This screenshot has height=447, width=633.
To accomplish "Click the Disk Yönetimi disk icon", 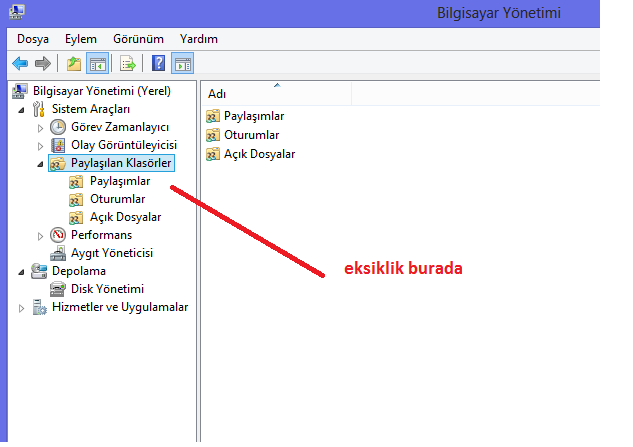I will pyautogui.click(x=58, y=290).
